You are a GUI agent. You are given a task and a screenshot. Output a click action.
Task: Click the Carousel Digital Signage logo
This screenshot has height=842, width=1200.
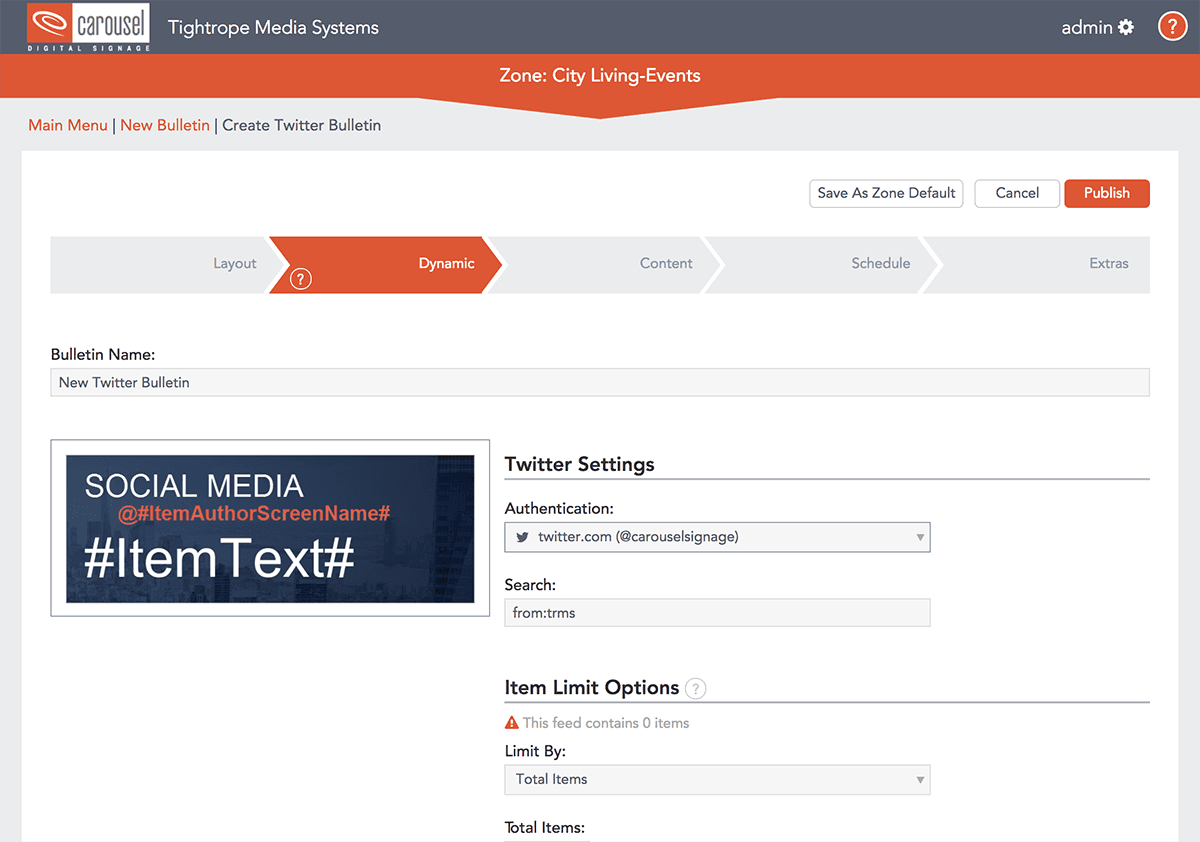coord(89,27)
